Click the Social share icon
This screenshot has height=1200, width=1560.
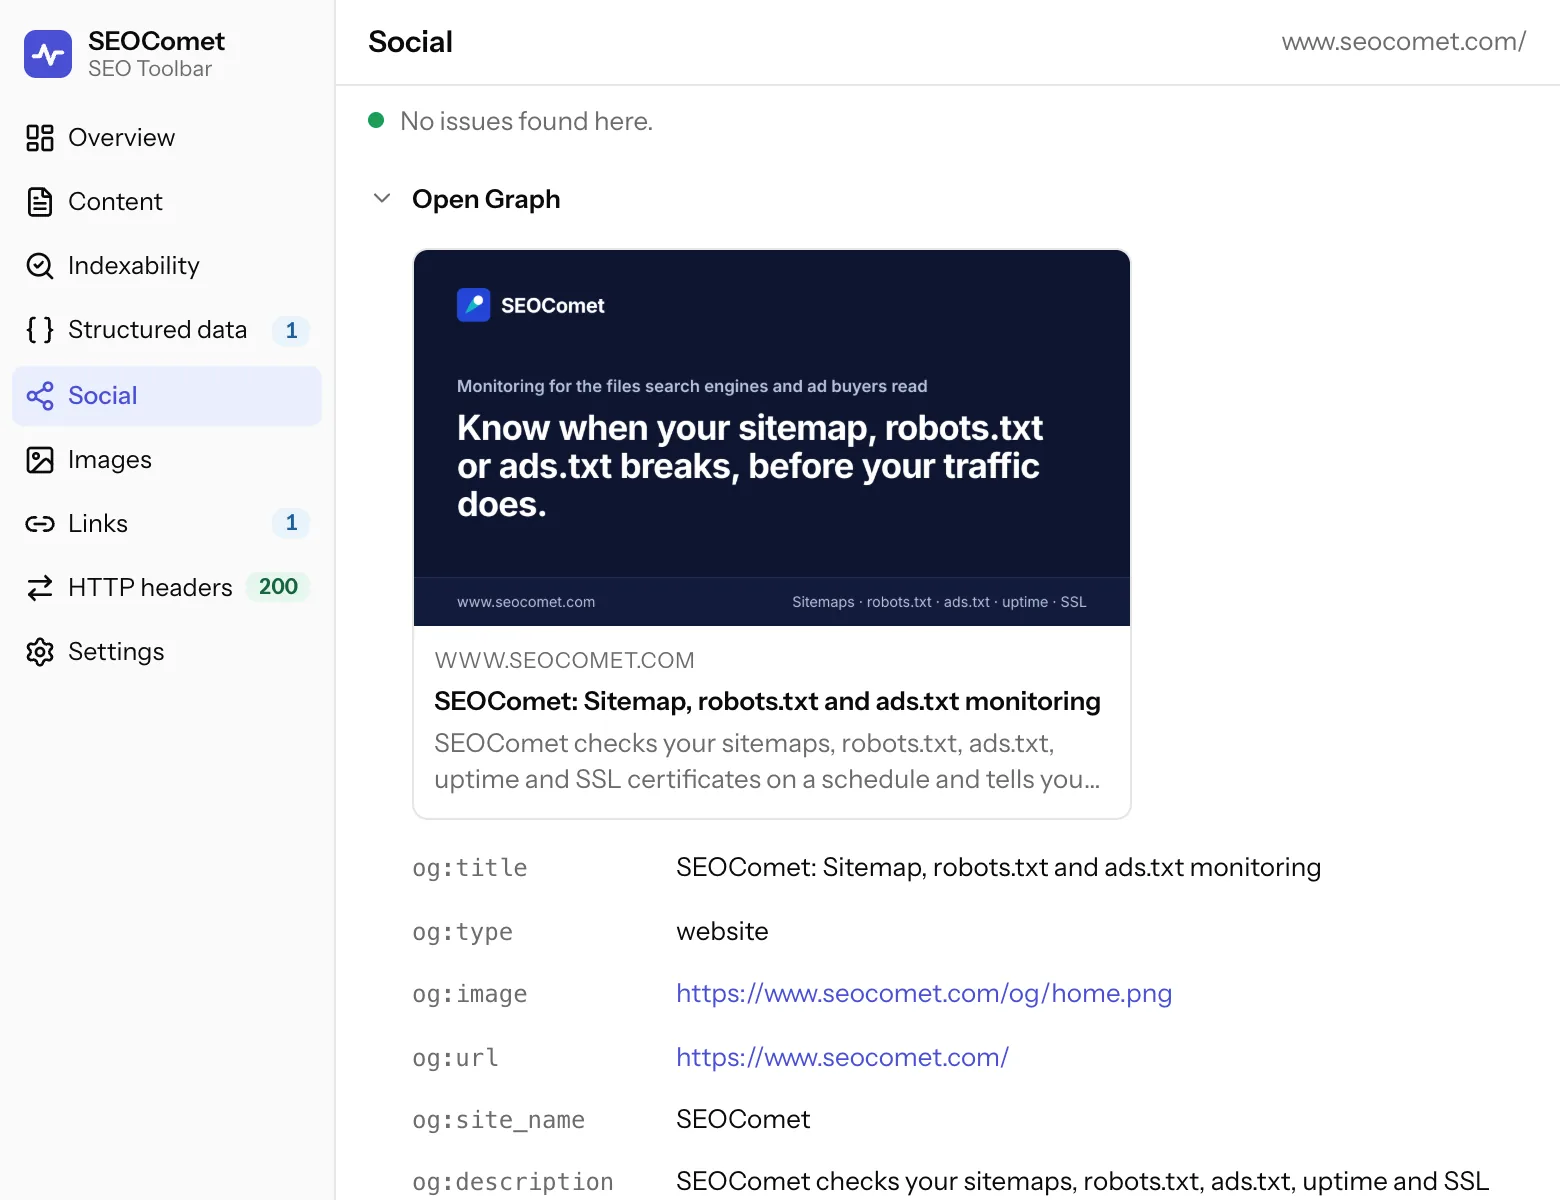point(40,396)
